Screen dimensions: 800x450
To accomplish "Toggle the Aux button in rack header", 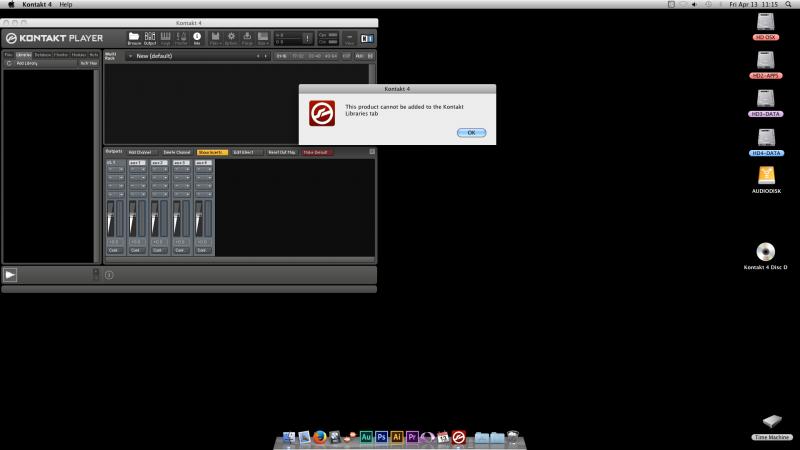I will pos(359,56).
